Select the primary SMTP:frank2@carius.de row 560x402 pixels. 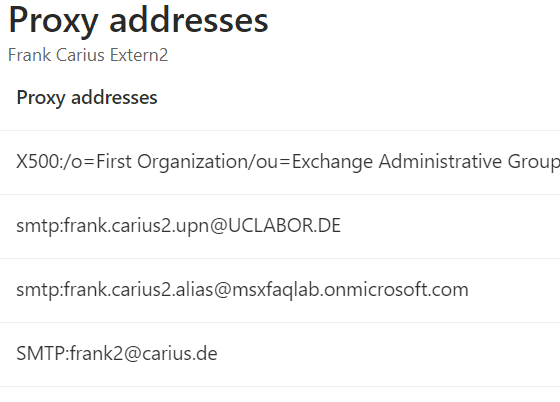tap(280, 354)
